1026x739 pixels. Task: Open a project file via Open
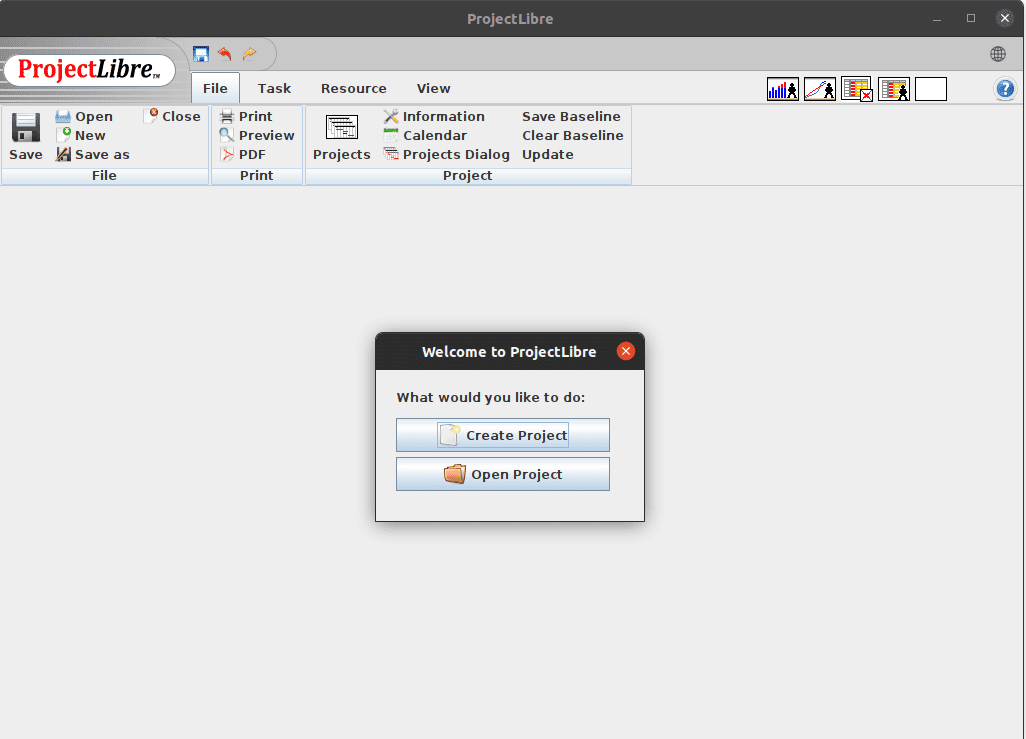[84, 117]
